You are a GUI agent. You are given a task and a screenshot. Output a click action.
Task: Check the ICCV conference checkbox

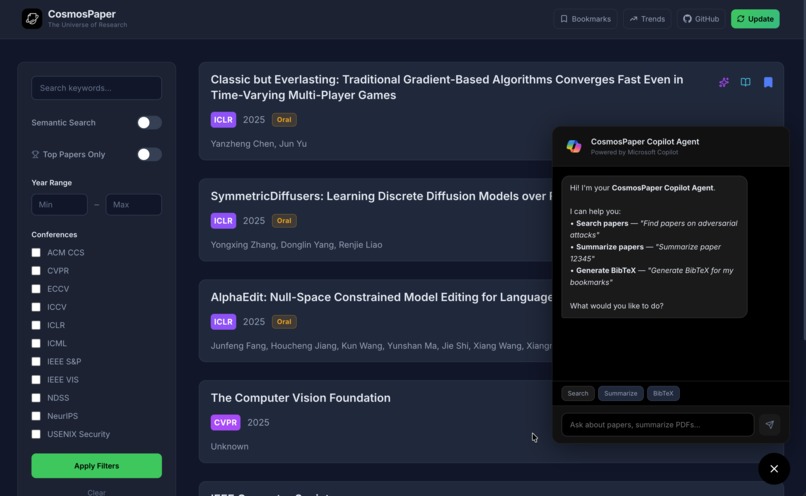[x=36, y=307]
